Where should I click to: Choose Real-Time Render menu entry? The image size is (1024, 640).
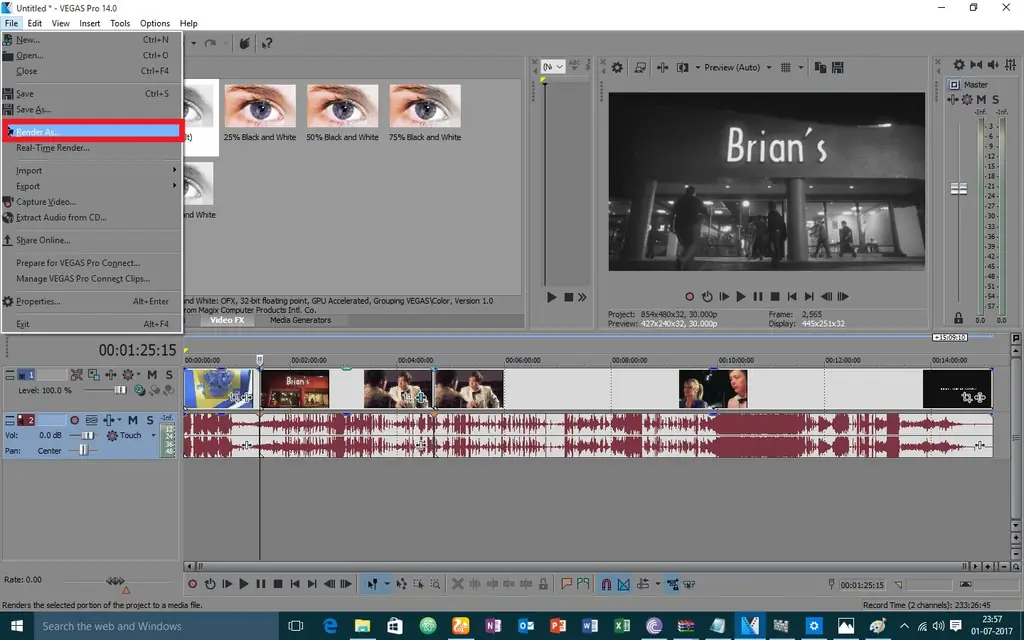coord(91,148)
